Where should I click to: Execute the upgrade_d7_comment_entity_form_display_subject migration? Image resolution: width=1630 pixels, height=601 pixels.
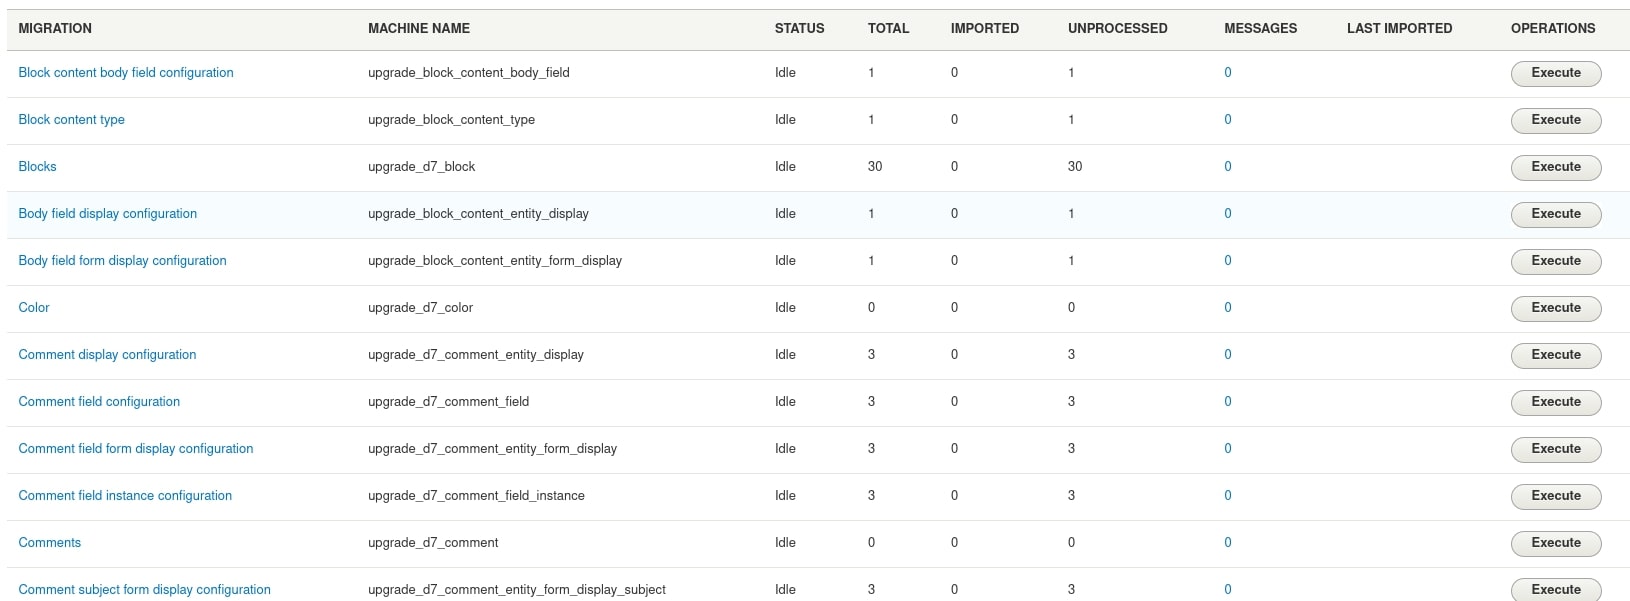1556,590
